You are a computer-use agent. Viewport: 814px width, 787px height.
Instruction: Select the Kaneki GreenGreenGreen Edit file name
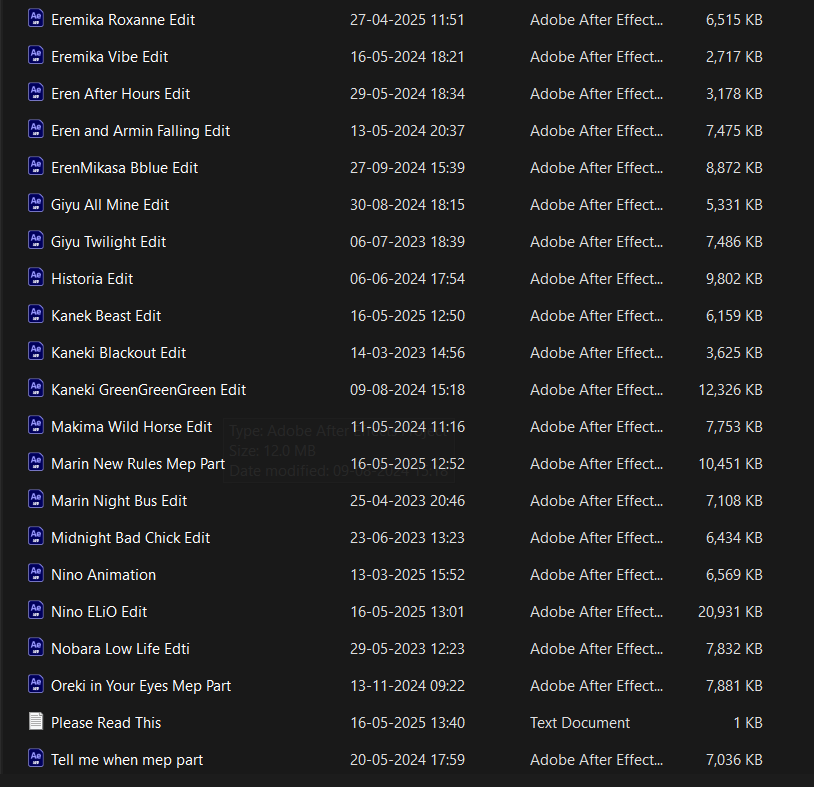pyautogui.click(x=148, y=390)
